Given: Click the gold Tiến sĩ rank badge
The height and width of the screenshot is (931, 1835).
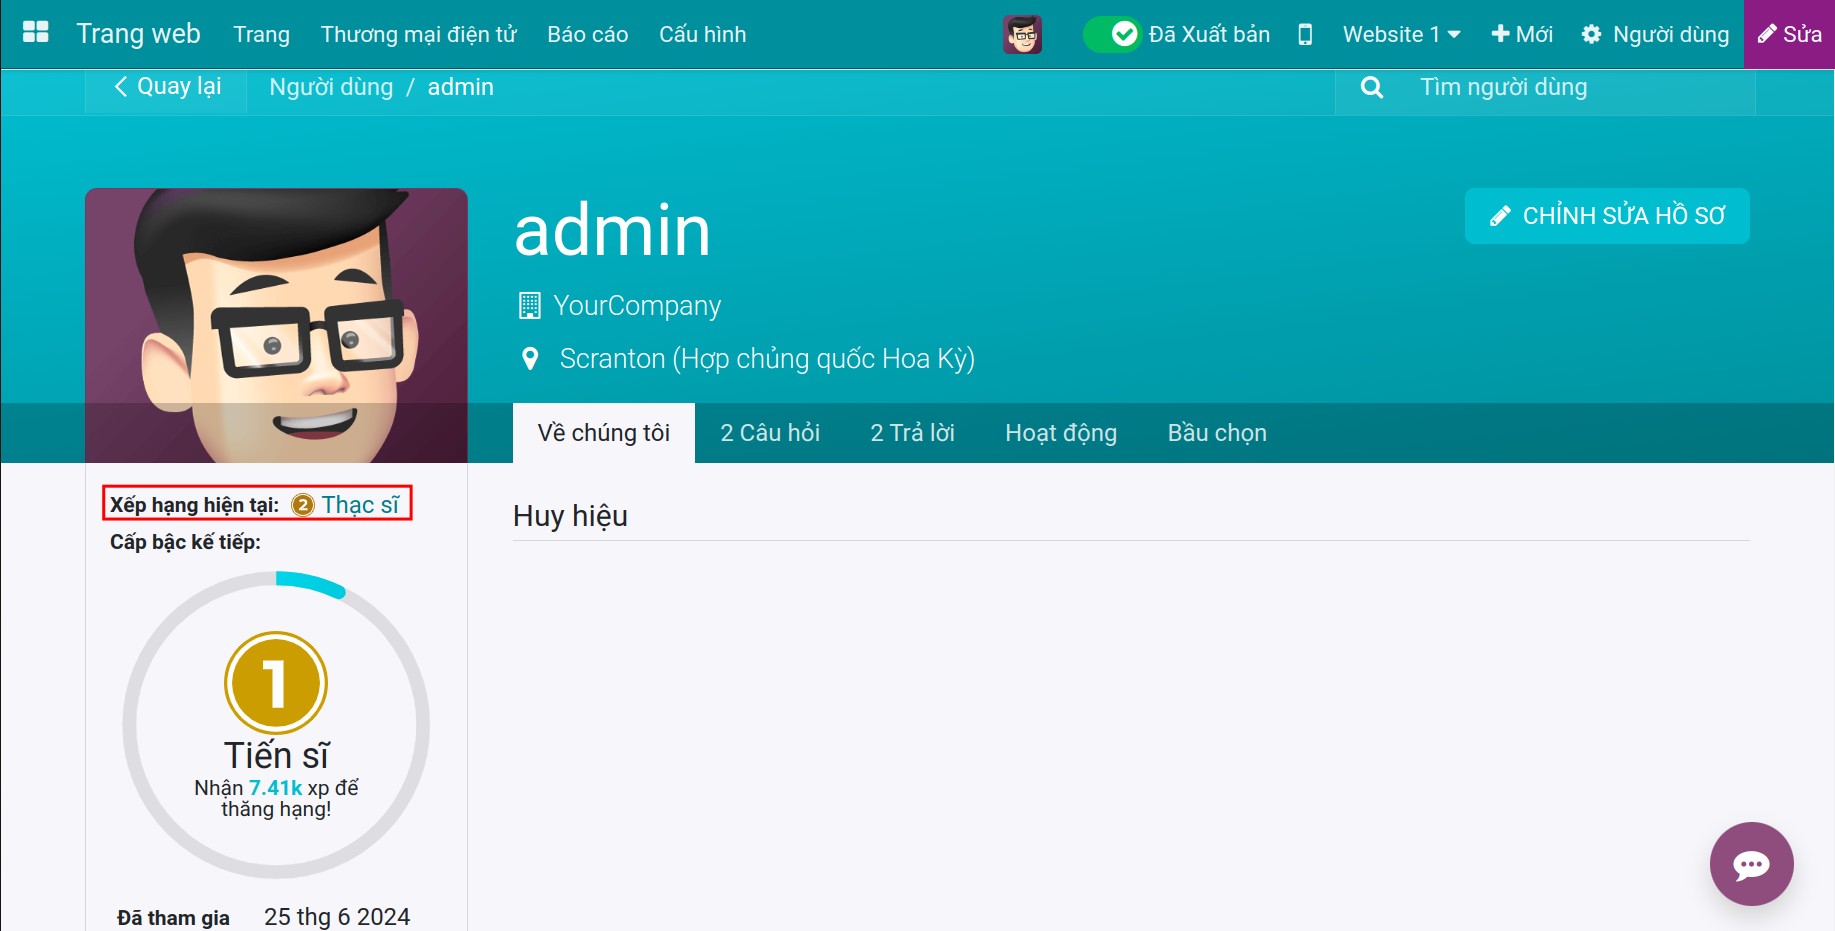Looking at the screenshot, I should point(276,683).
